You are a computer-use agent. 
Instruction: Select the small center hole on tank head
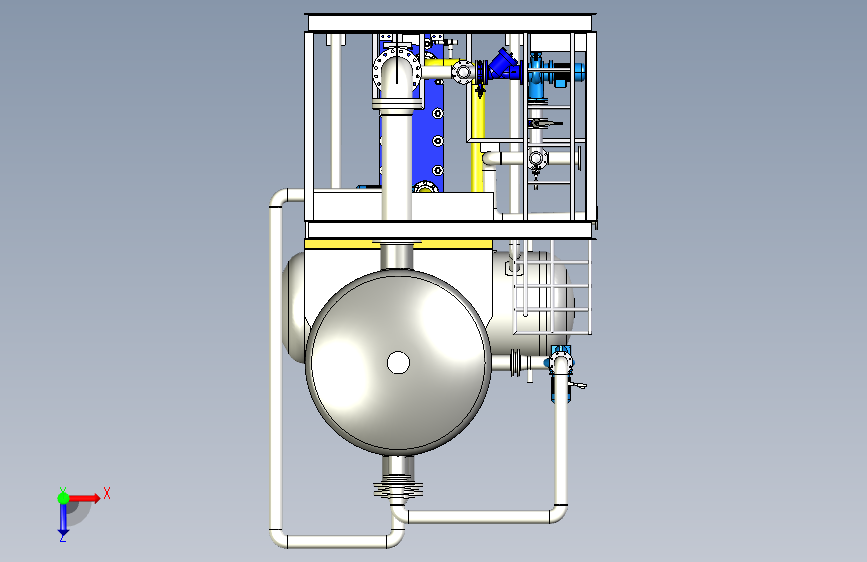(398, 363)
